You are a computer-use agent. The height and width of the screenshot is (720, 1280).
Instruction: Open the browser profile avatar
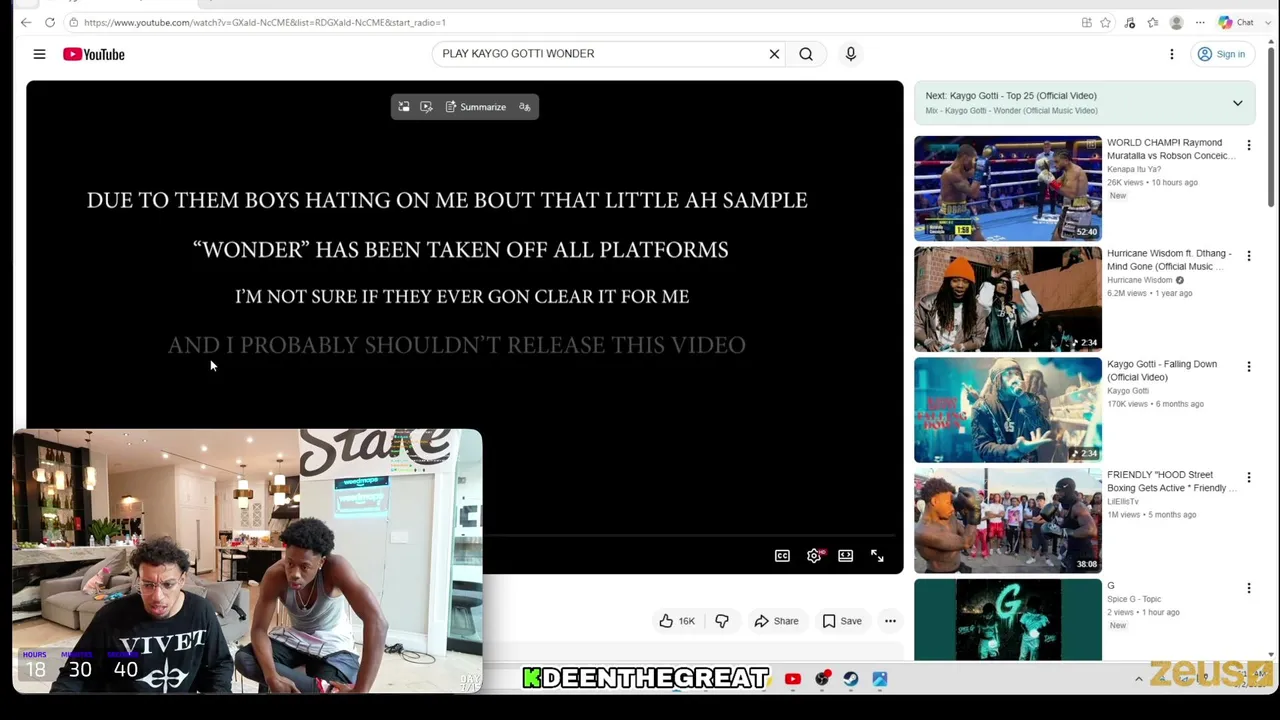(1176, 22)
